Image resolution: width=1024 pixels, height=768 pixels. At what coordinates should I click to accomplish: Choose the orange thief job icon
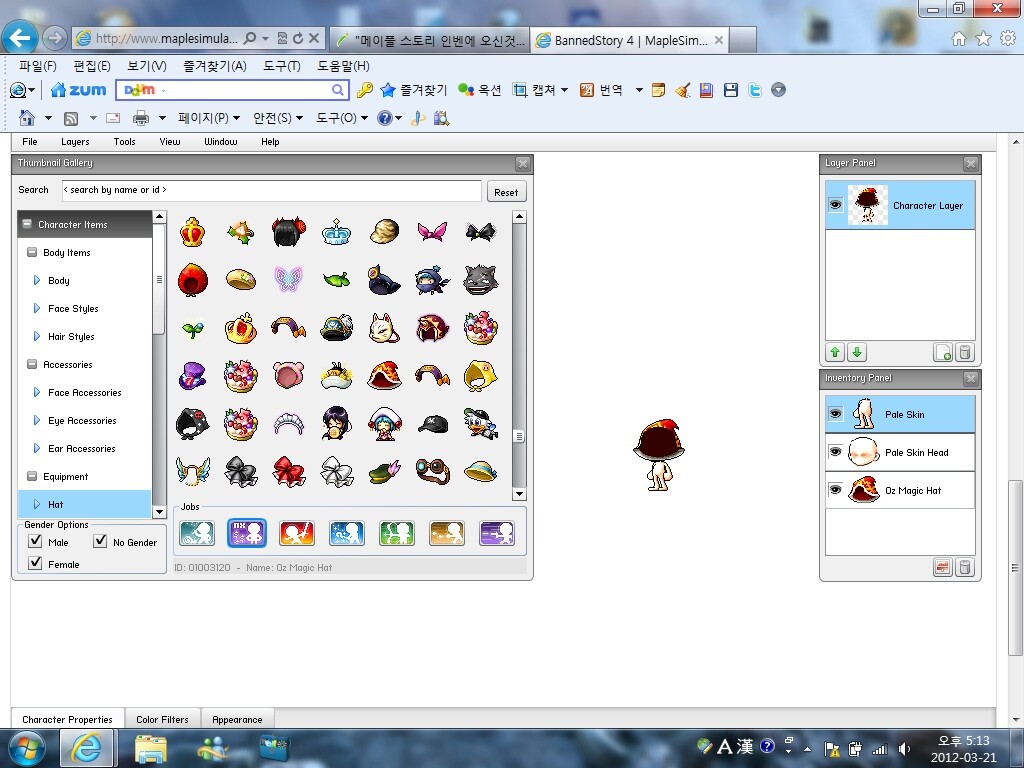447,533
